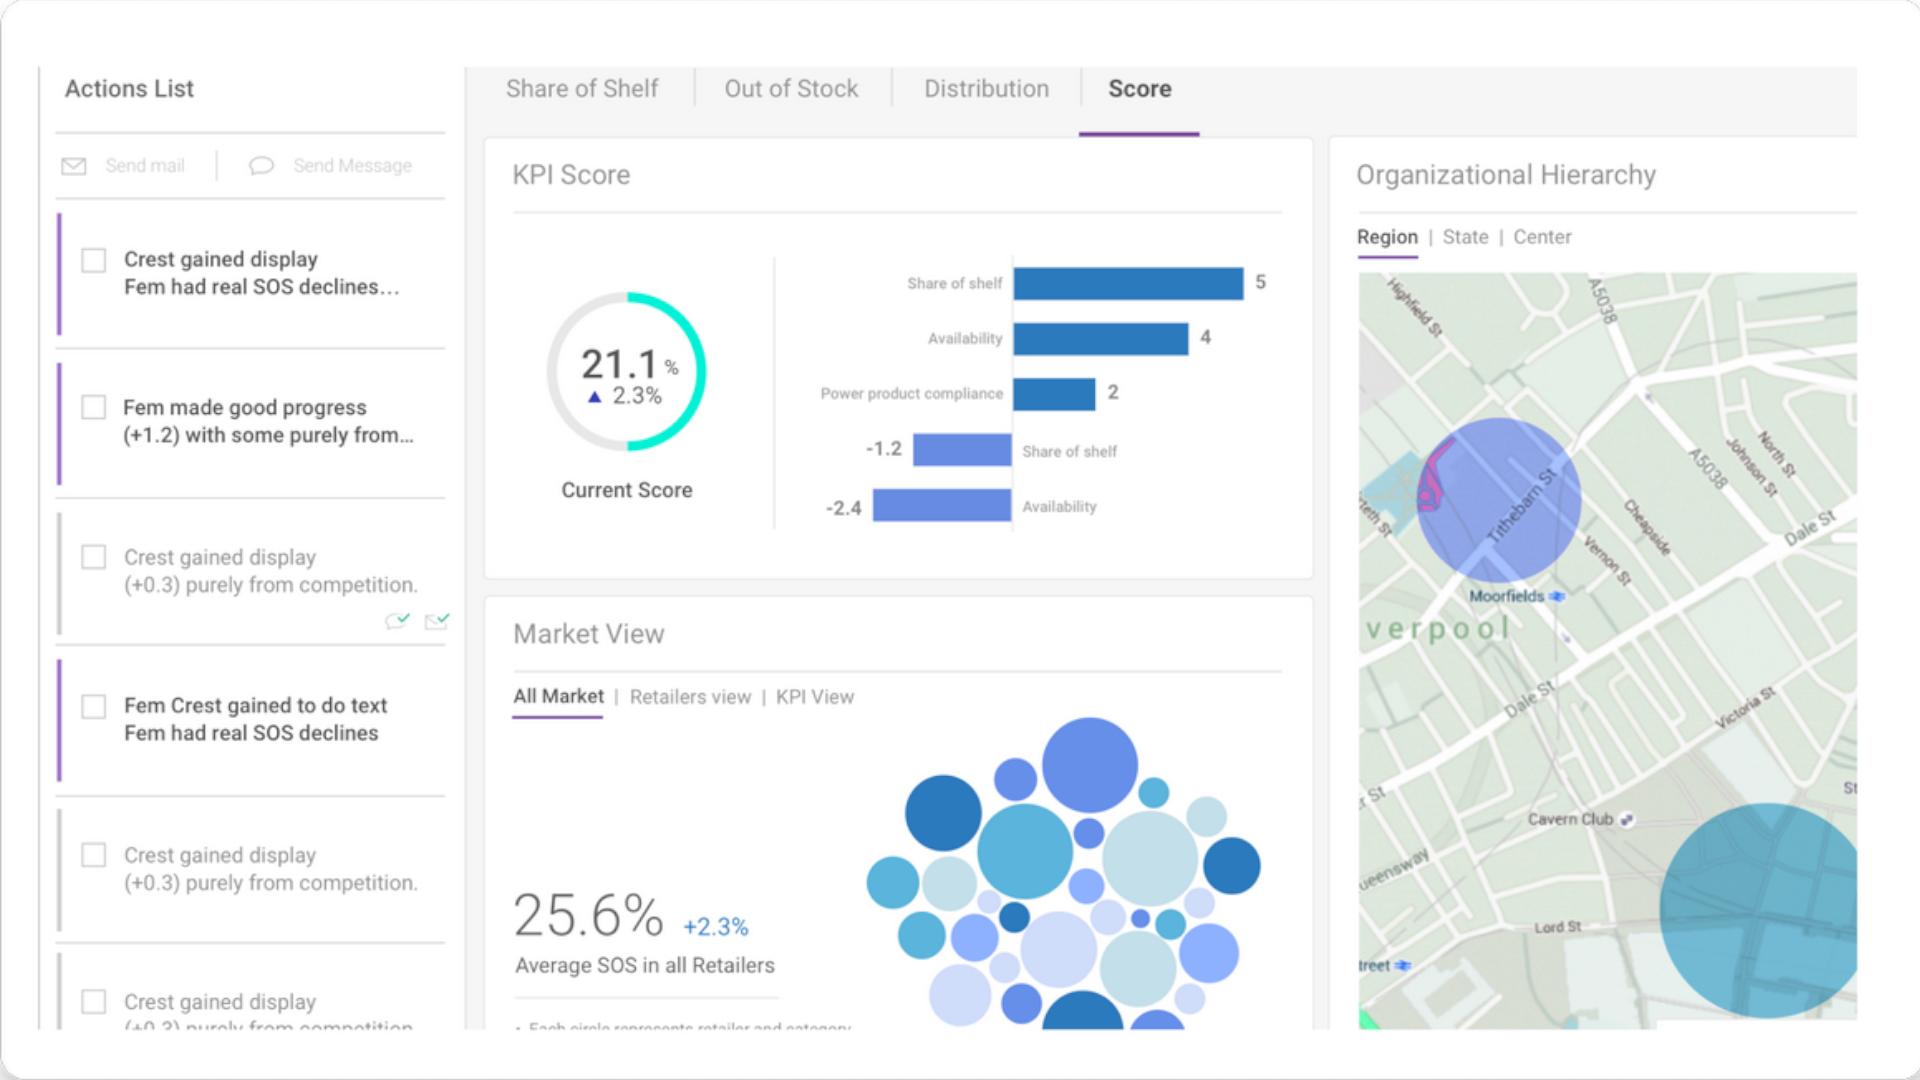Open the Out of Stock tab

click(791, 89)
